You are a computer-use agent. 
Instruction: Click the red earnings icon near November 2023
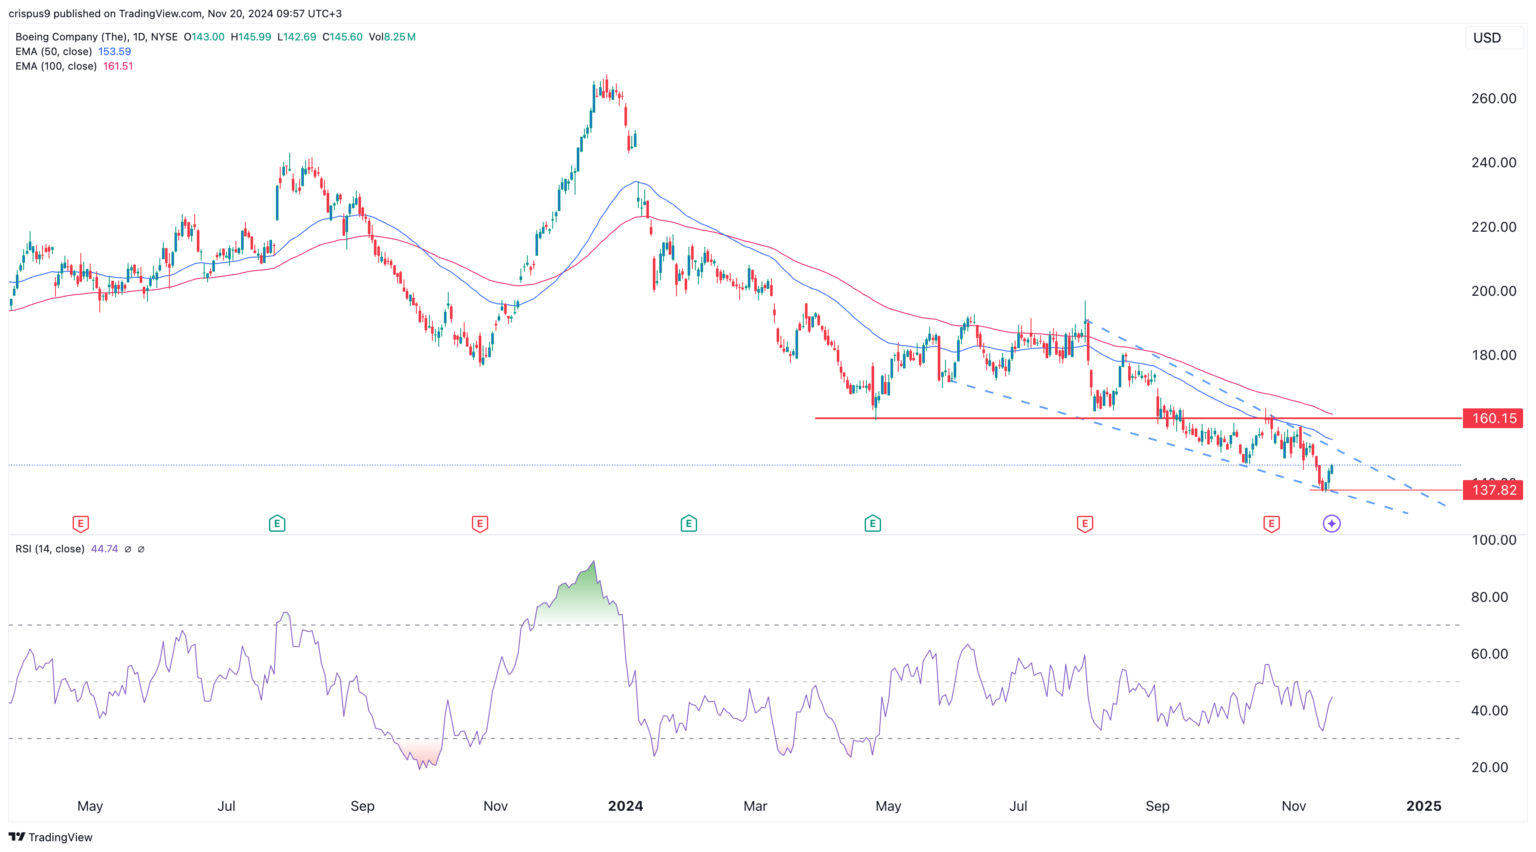point(479,523)
